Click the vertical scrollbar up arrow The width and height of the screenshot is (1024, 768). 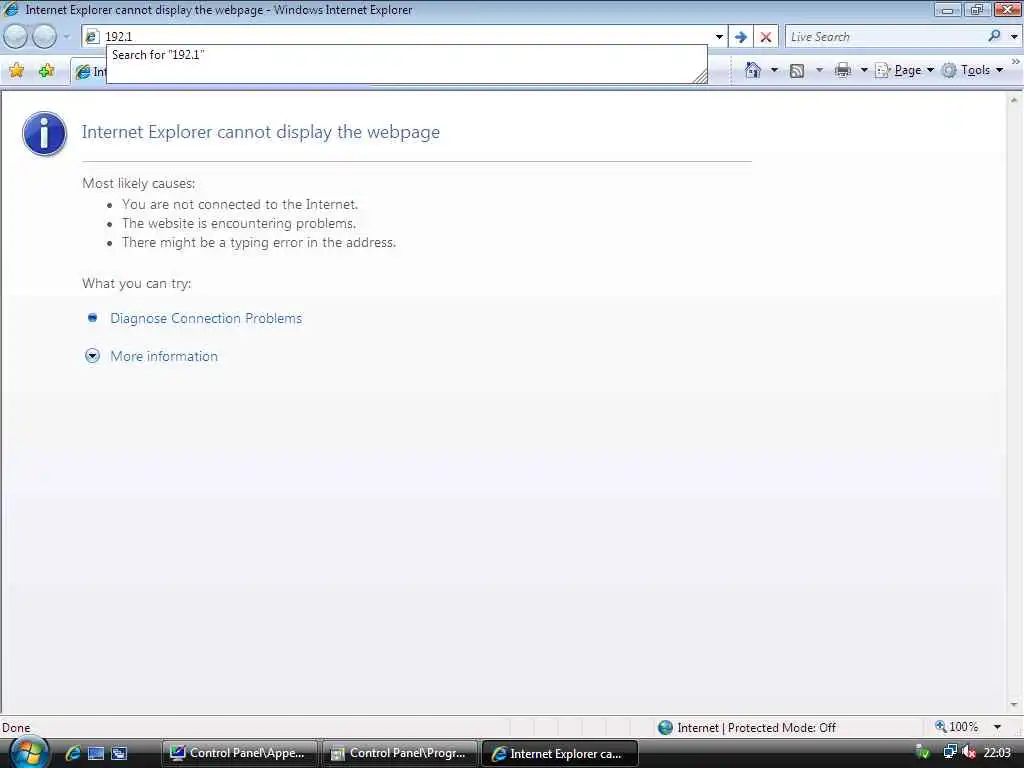1014,100
